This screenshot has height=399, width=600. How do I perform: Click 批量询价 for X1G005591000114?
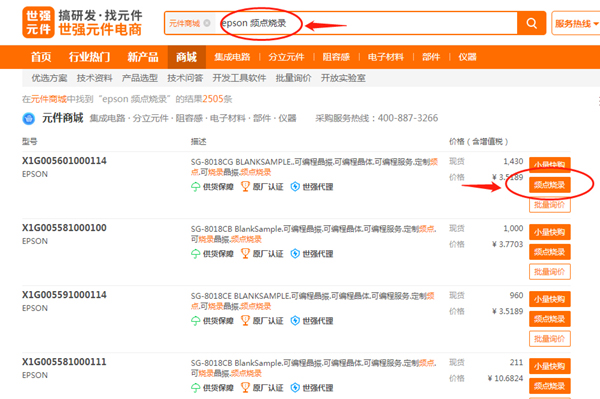coord(549,339)
